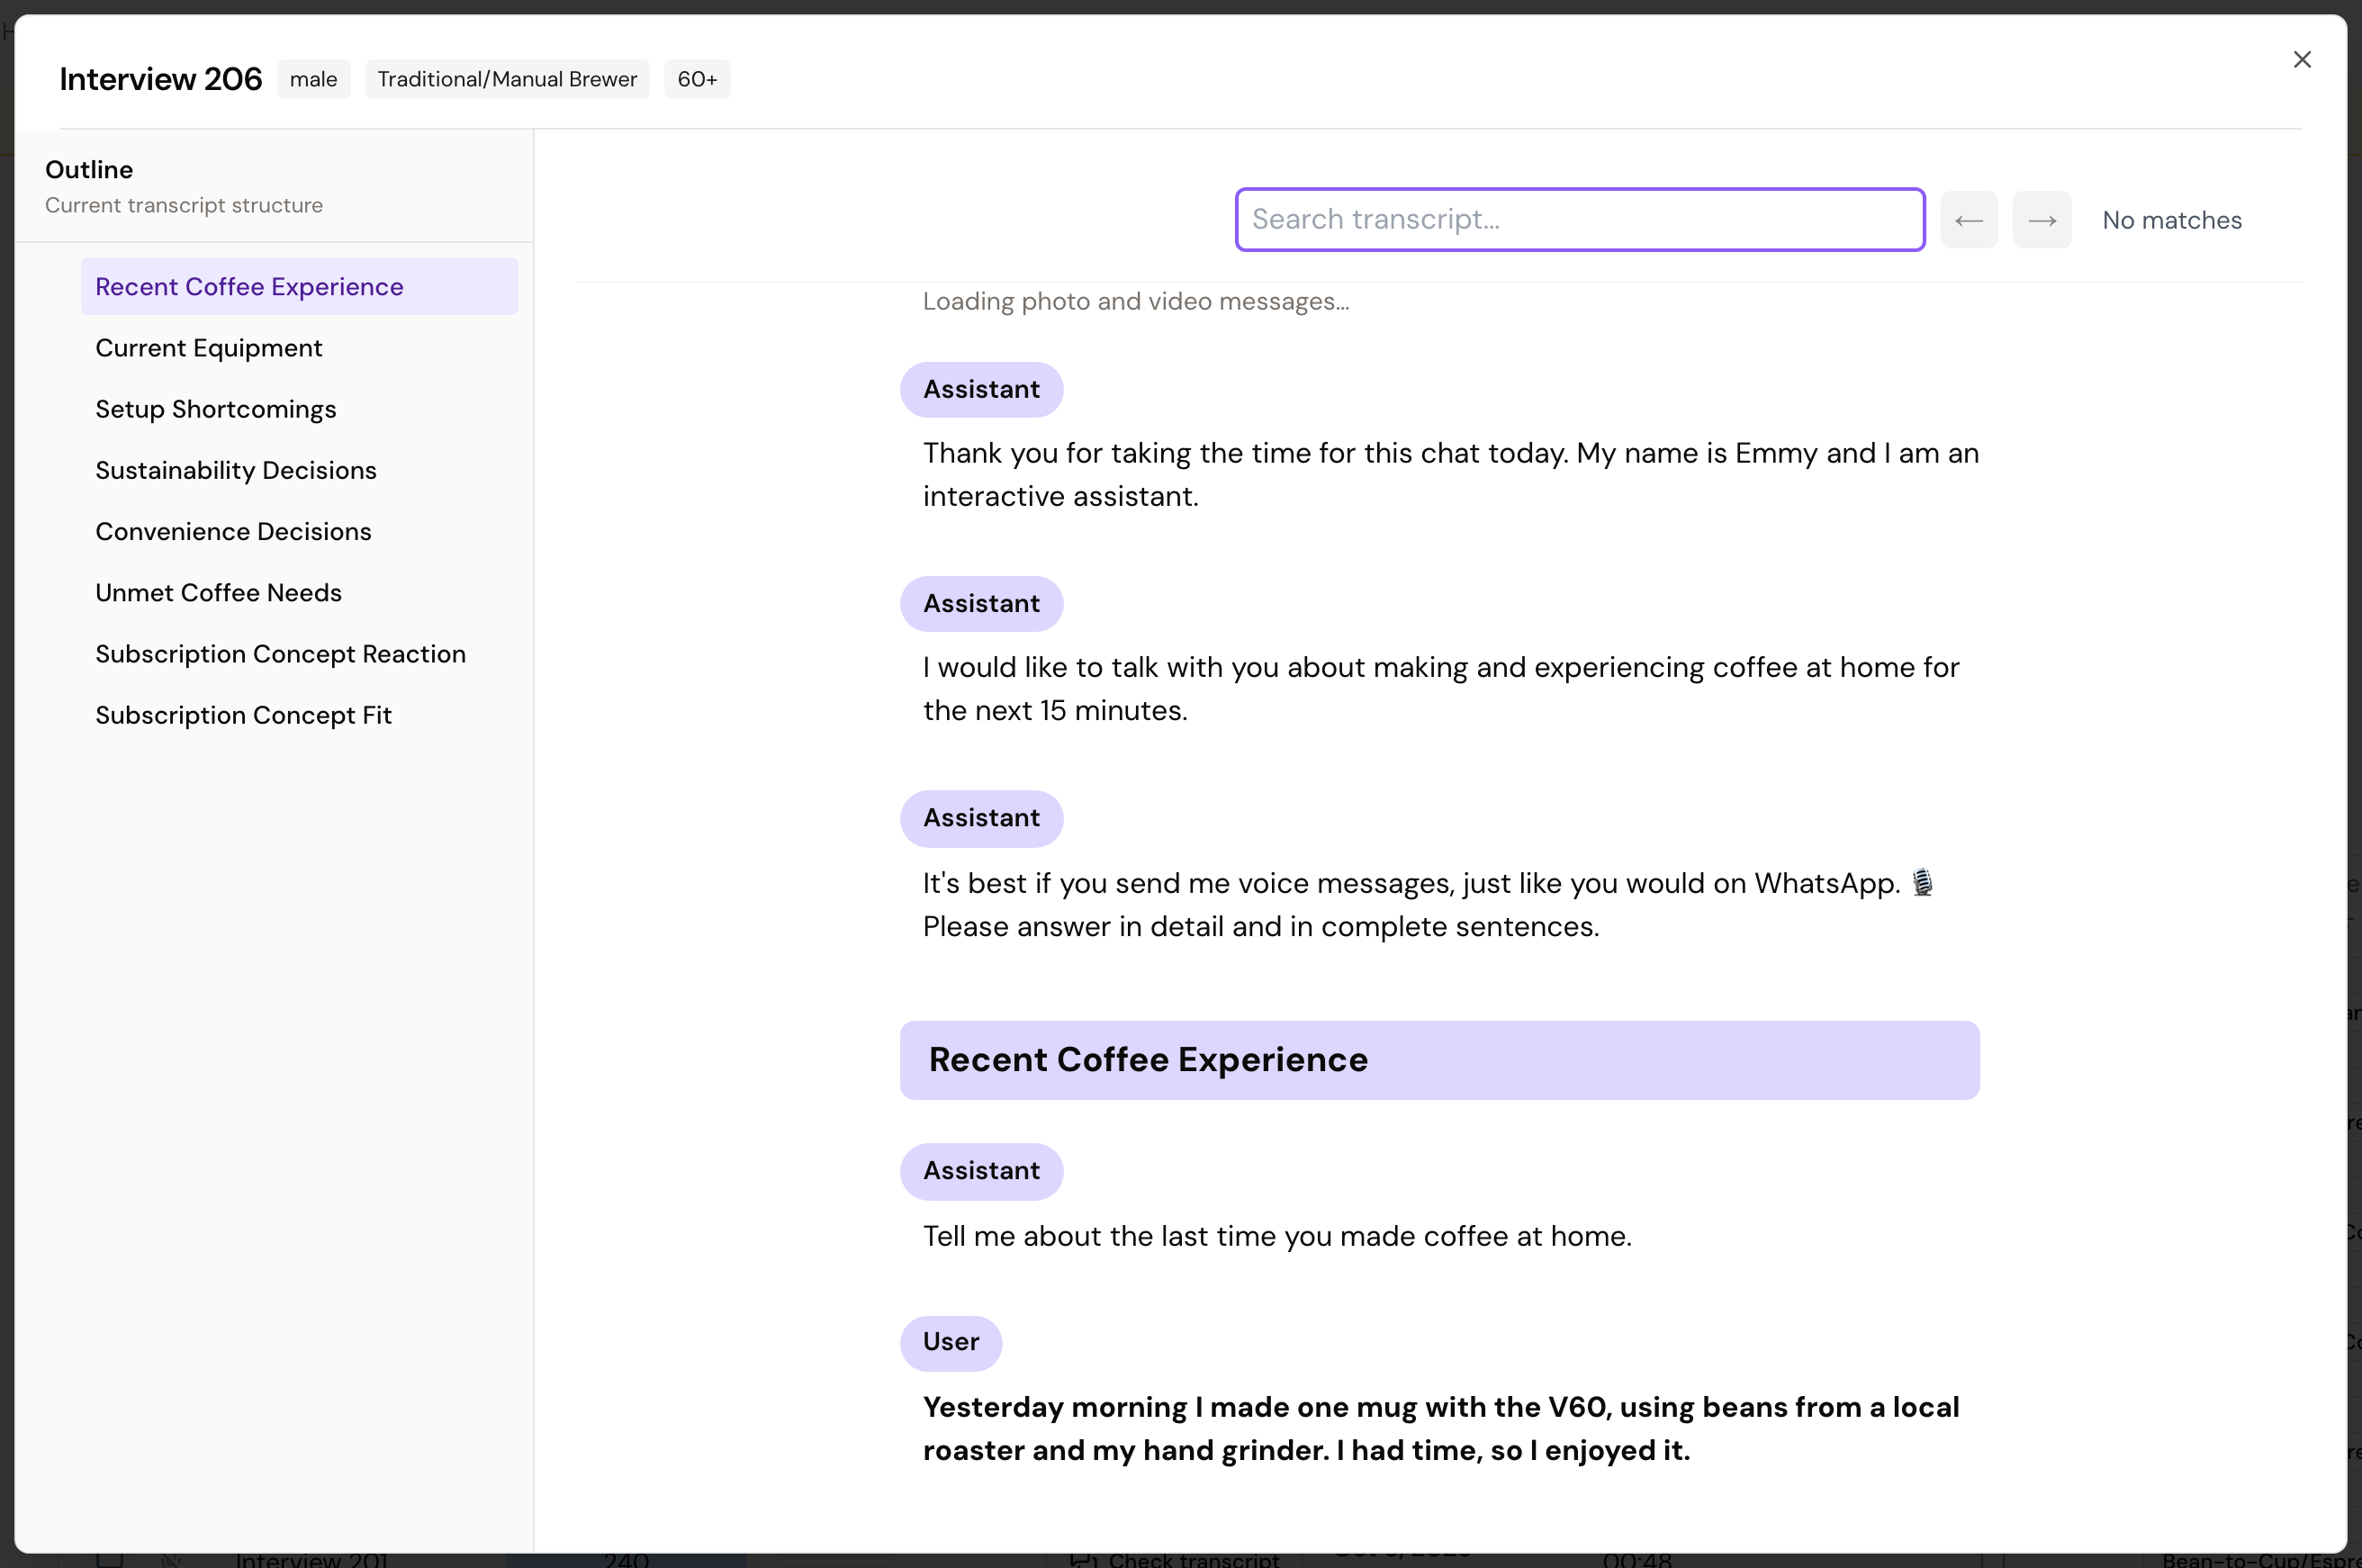
Task: Click the "Yesterday morning I made one mug" reply
Action: pyautogui.click(x=1441, y=1428)
